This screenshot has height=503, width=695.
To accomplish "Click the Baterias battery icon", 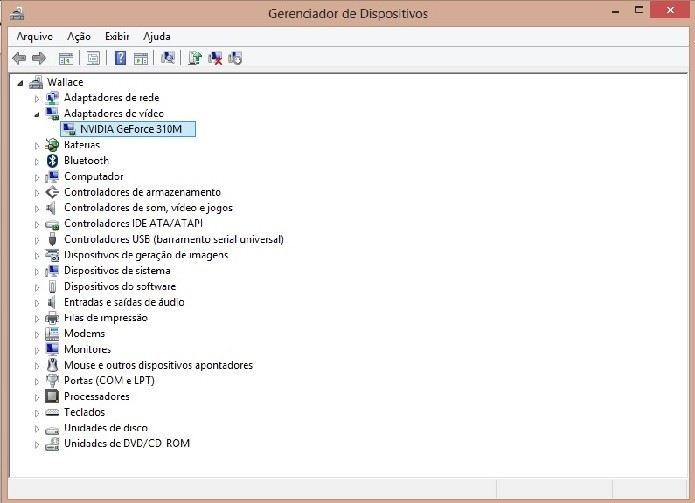I will pyautogui.click(x=52, y=144).
